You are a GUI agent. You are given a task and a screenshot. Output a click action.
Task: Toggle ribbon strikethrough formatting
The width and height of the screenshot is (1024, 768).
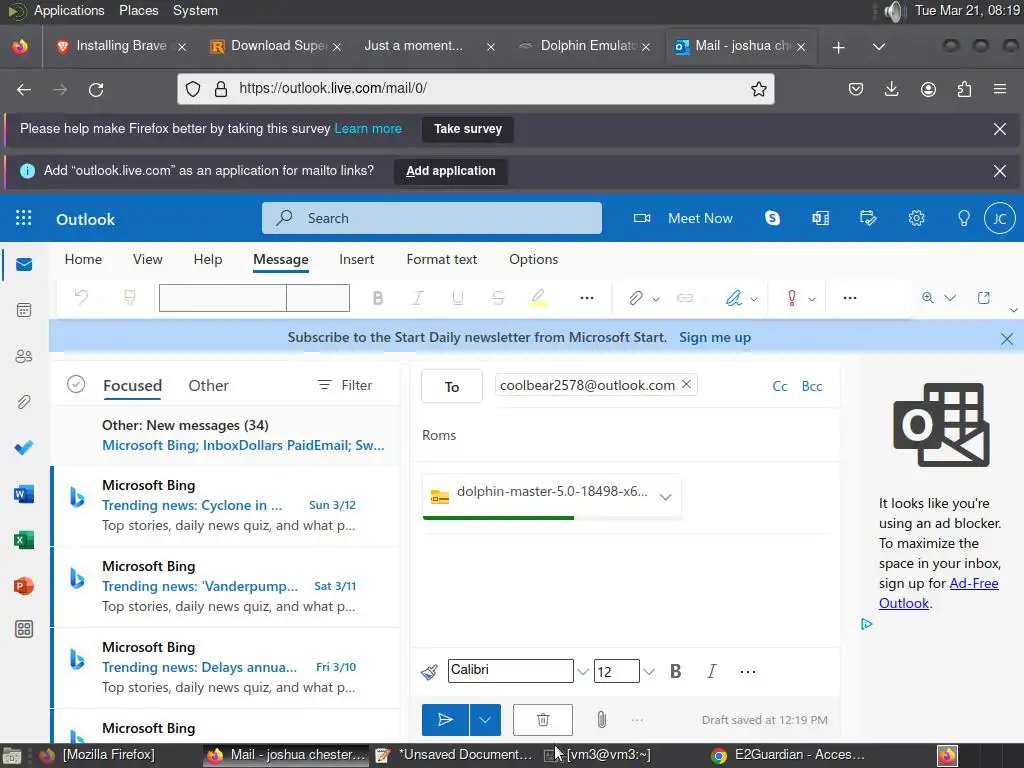pyautogui.click(x=498, y=298)
